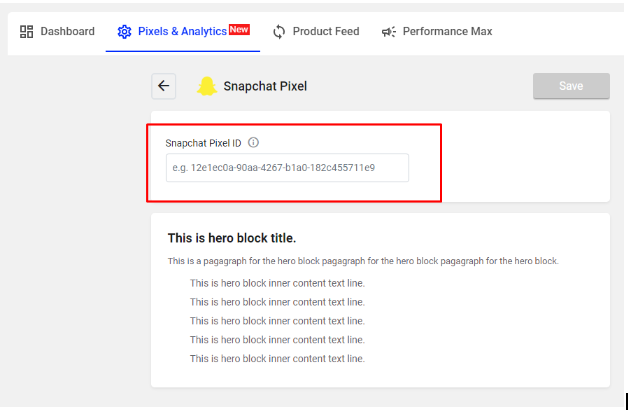
Task: Click the hero block paragraph text
Action: [363, 261]
